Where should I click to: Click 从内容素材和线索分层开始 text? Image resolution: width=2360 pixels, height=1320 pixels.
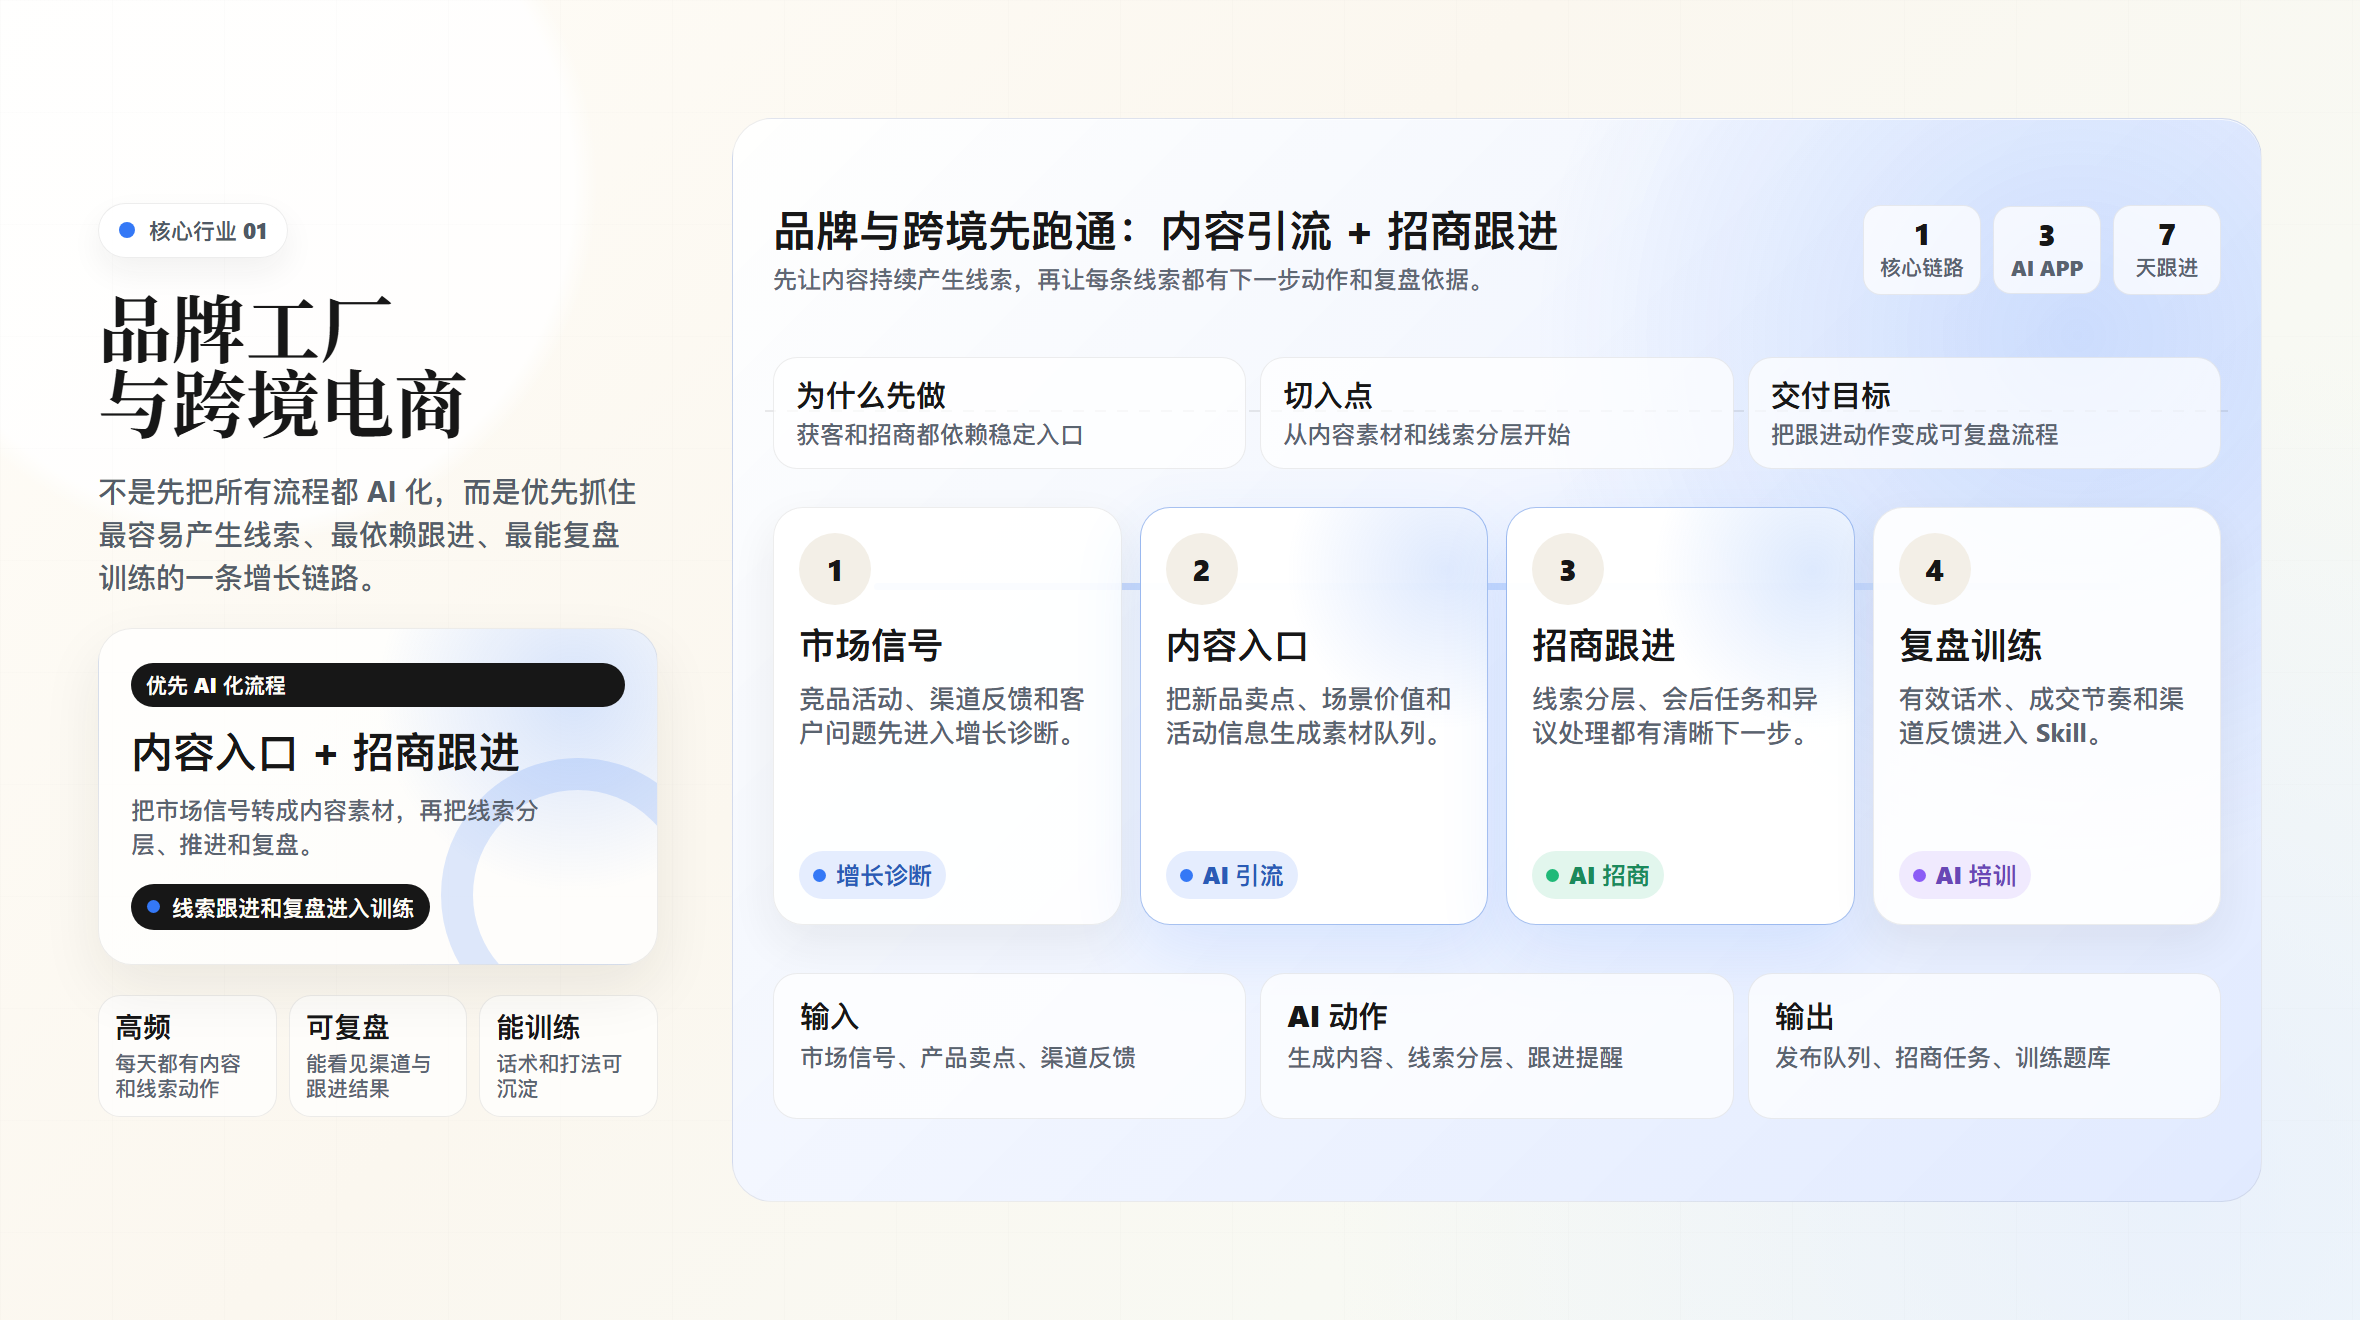click(x=1427, y=435)
